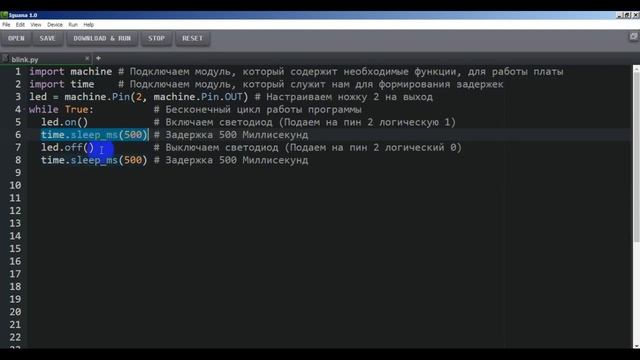Screen dimensions: 640x360
Task: Click the STOP button
Action: click(x=156, y=38)
